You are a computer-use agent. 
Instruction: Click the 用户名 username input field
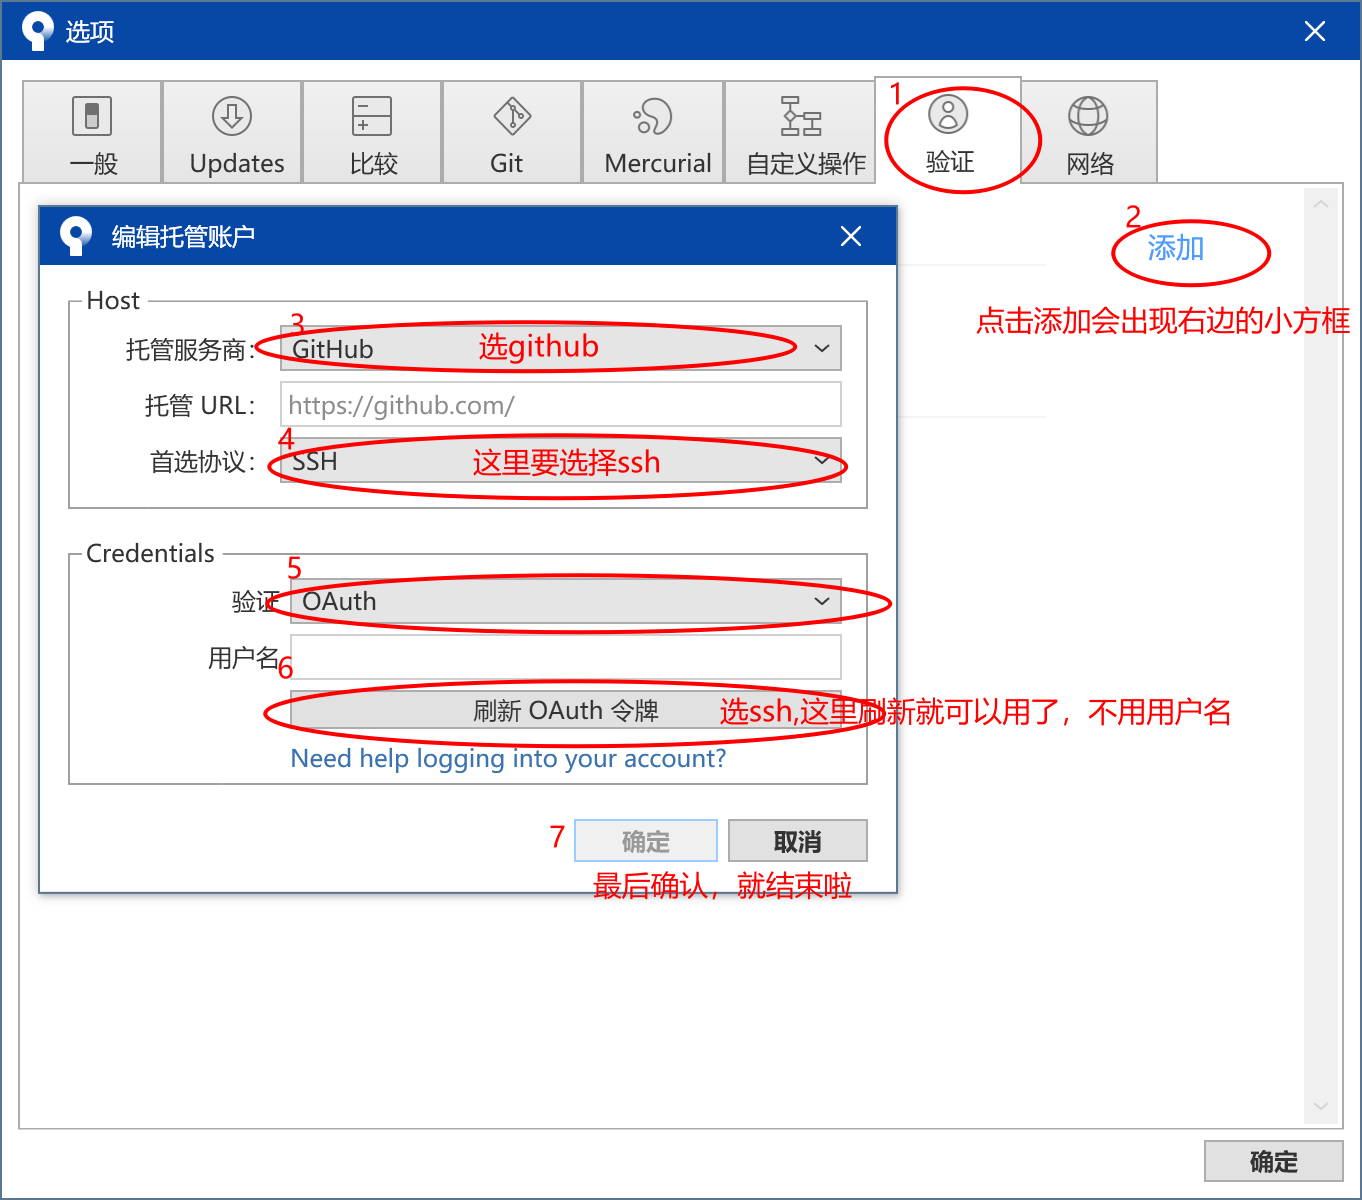coord(566,657)
